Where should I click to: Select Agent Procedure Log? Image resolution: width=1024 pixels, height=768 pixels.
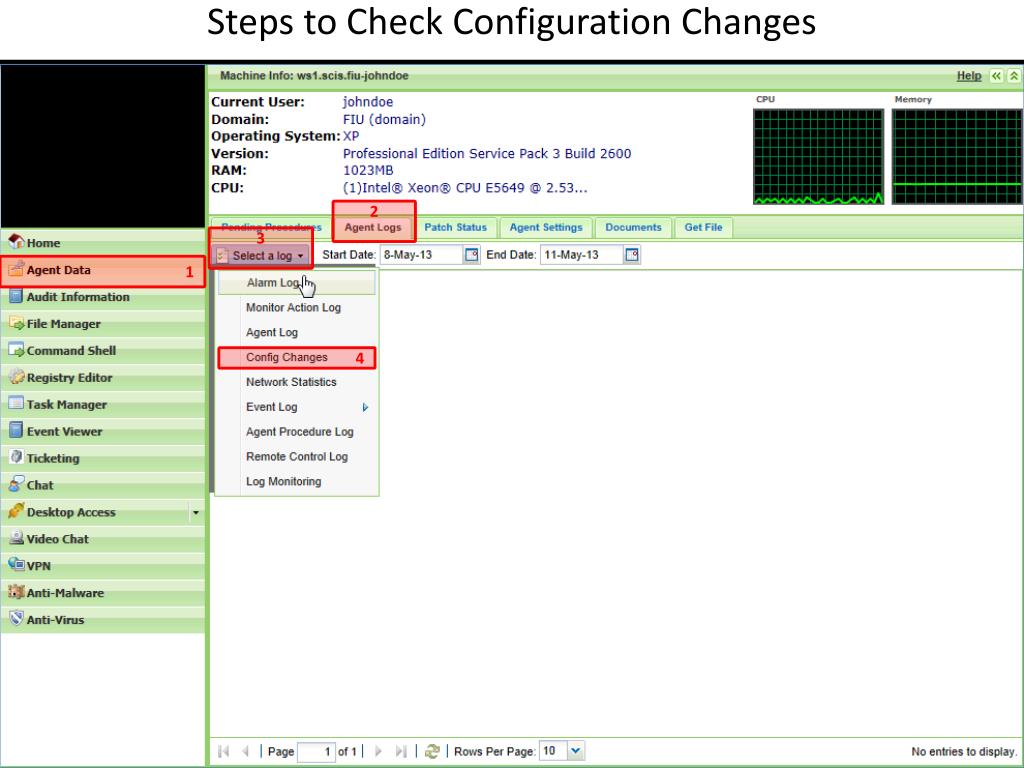297,432
